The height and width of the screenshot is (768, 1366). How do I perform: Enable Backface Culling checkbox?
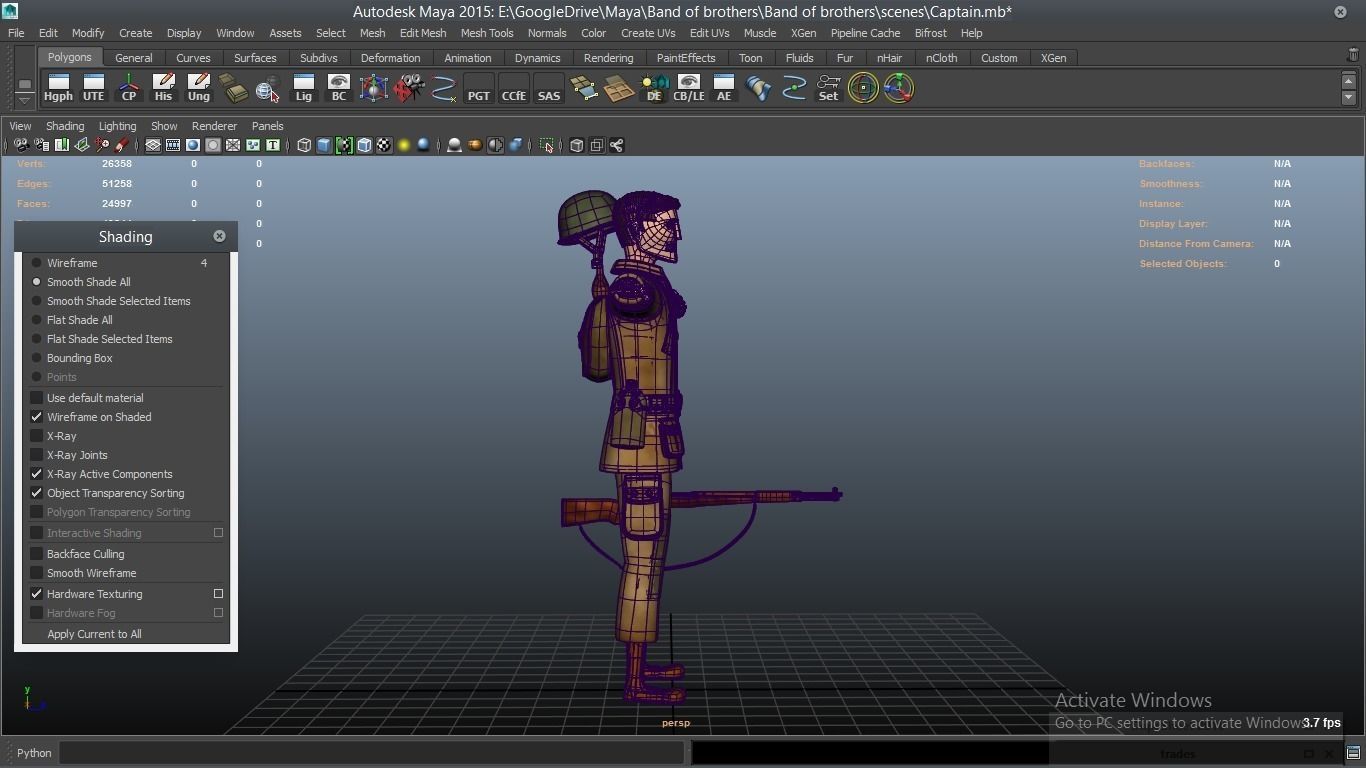pos(37,554)
